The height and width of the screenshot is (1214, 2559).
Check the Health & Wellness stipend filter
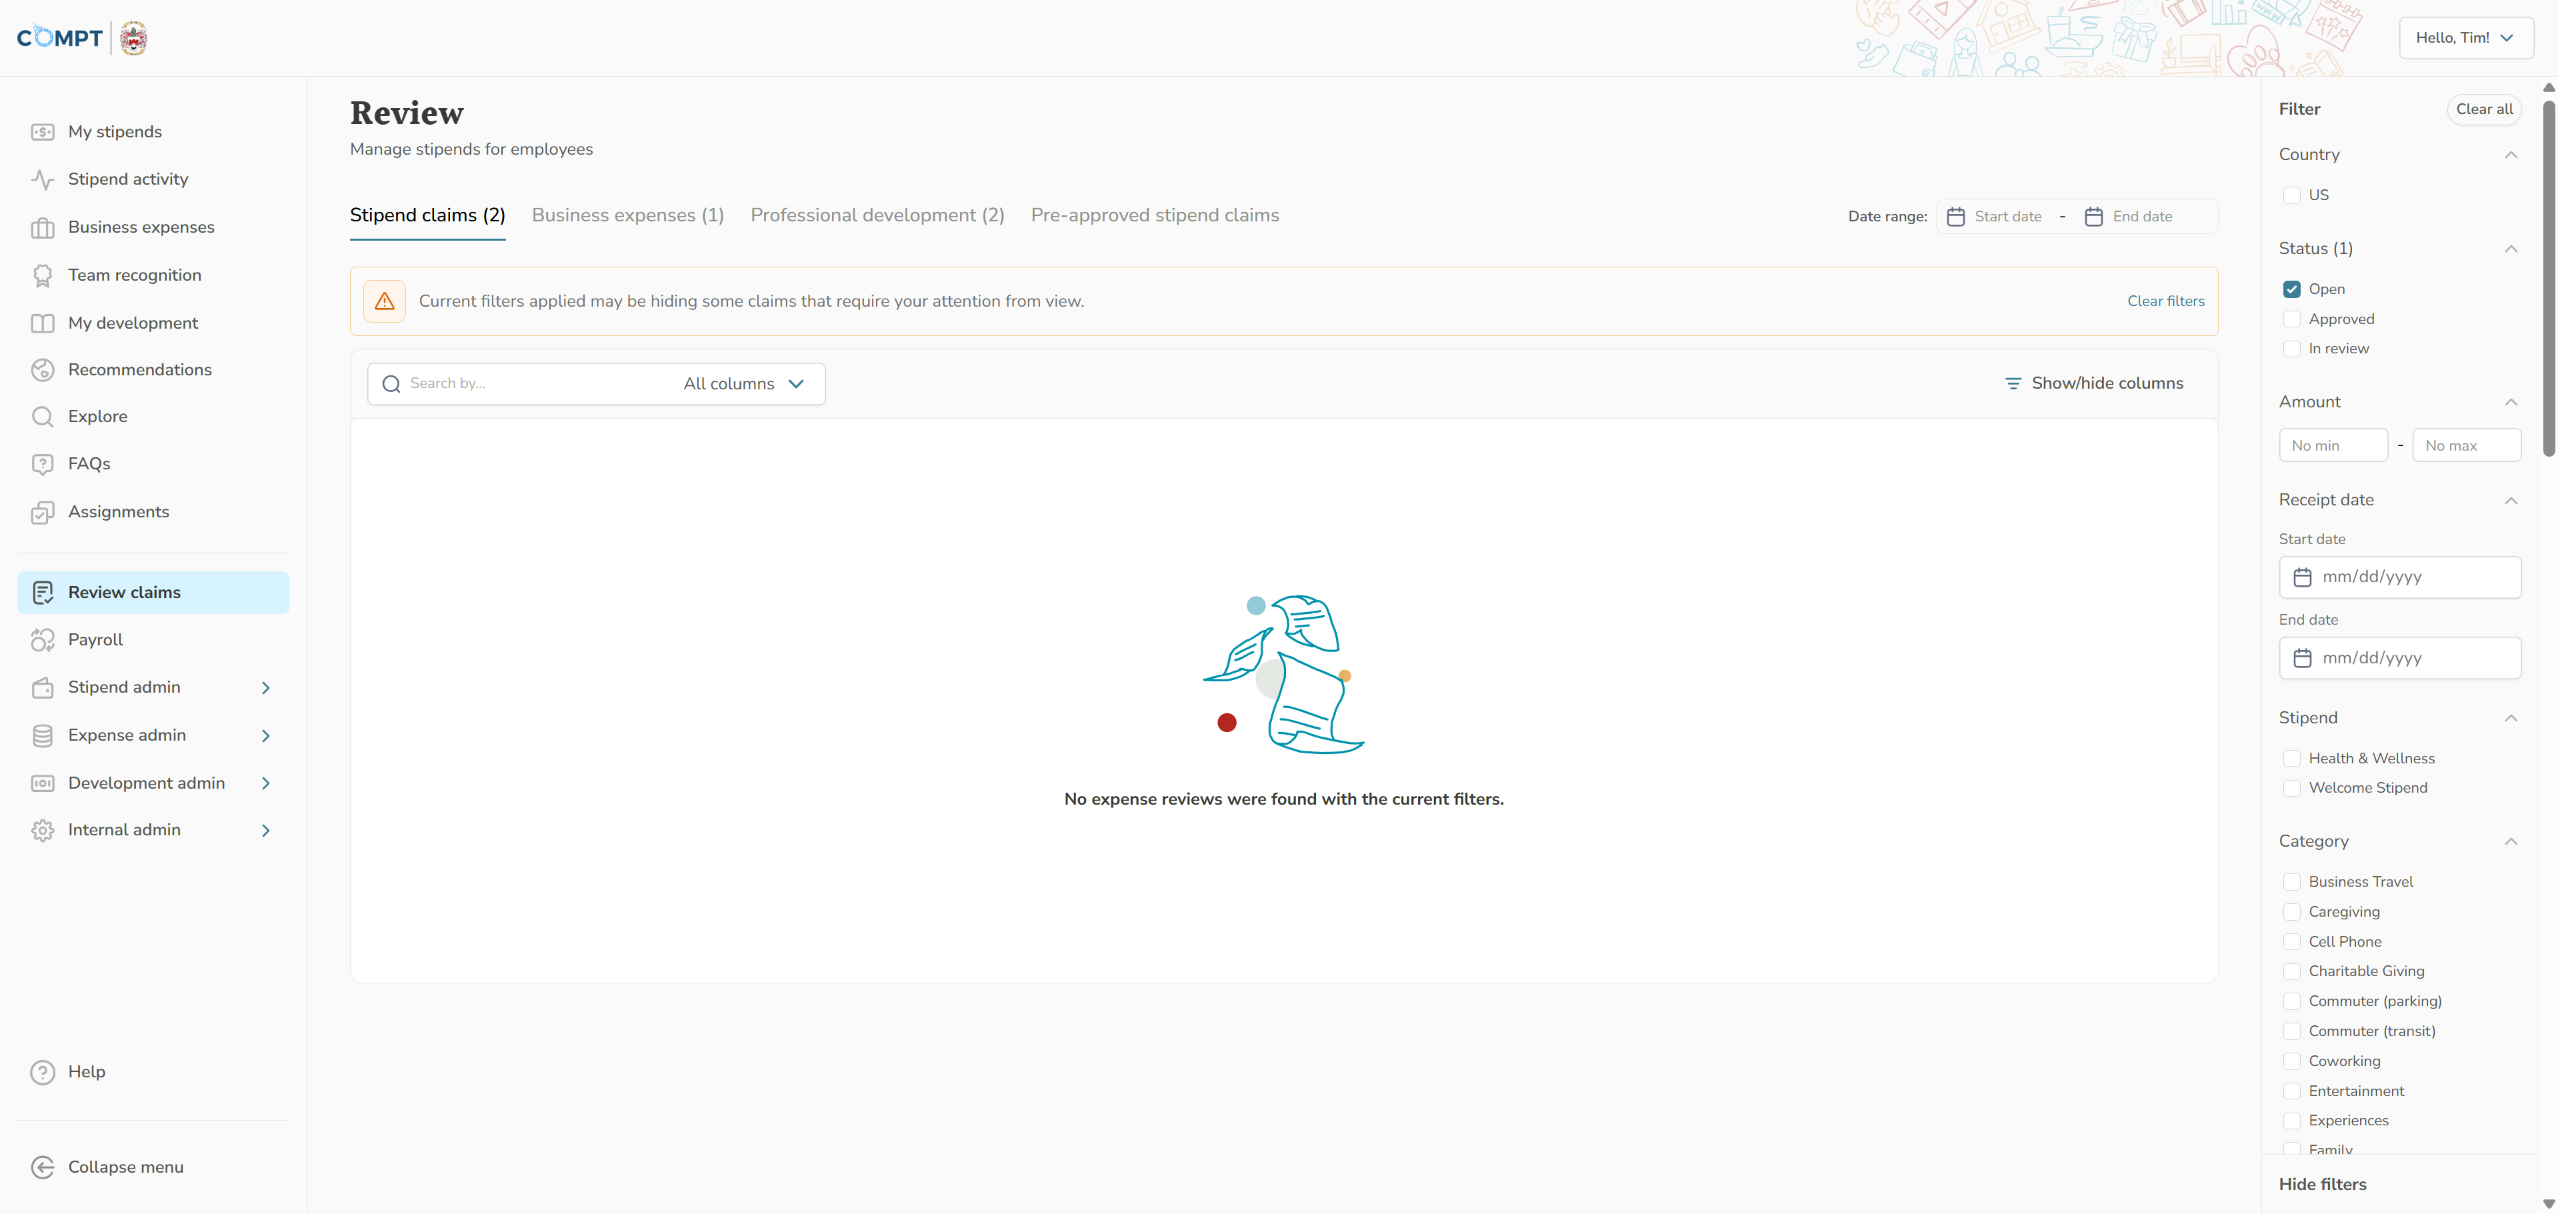pos(2291,759)
